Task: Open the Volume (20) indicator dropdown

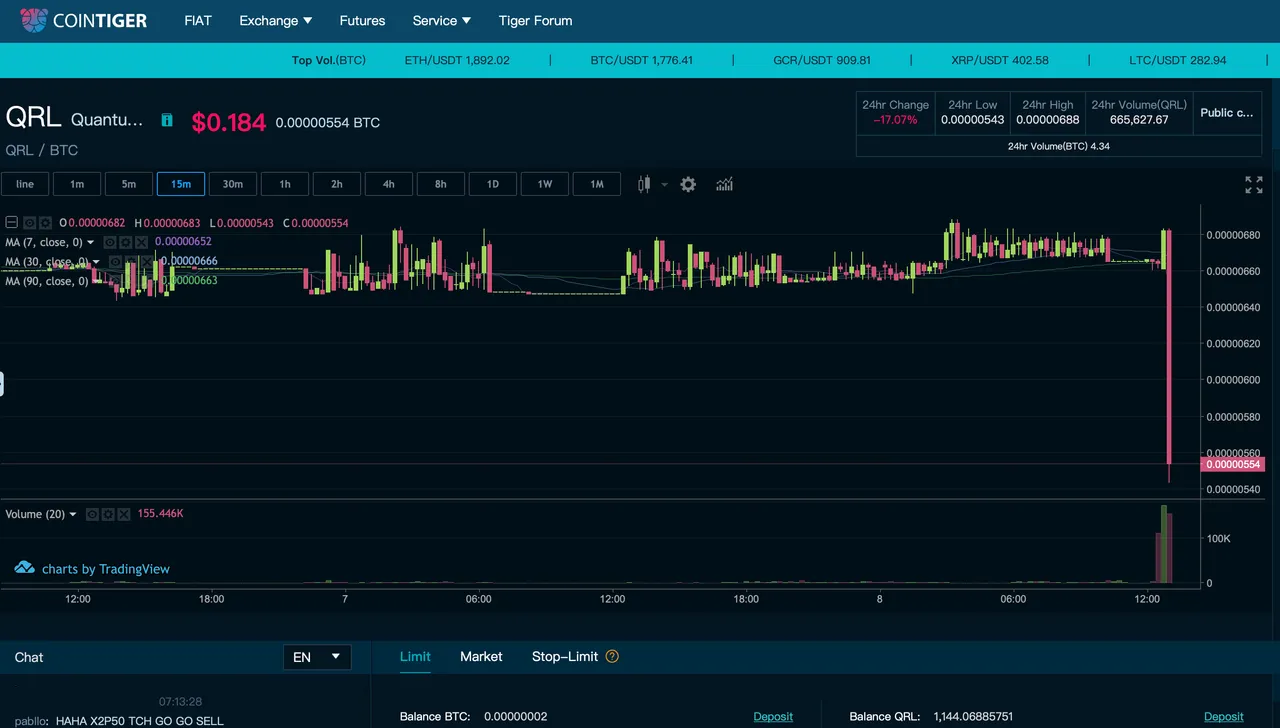Action: tap(73, 514)
